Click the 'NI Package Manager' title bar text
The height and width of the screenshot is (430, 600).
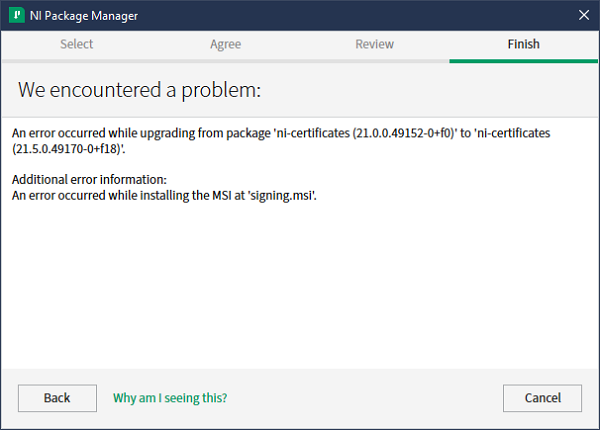tap(84, 16)
